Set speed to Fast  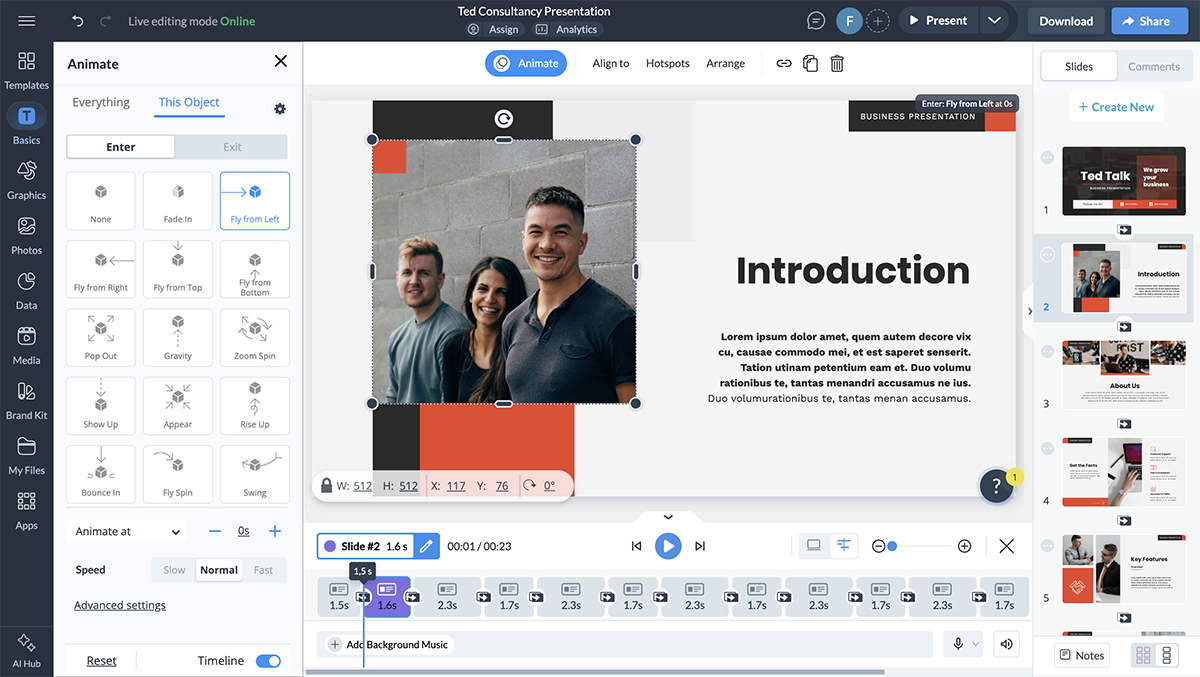[x=263, y=570]
